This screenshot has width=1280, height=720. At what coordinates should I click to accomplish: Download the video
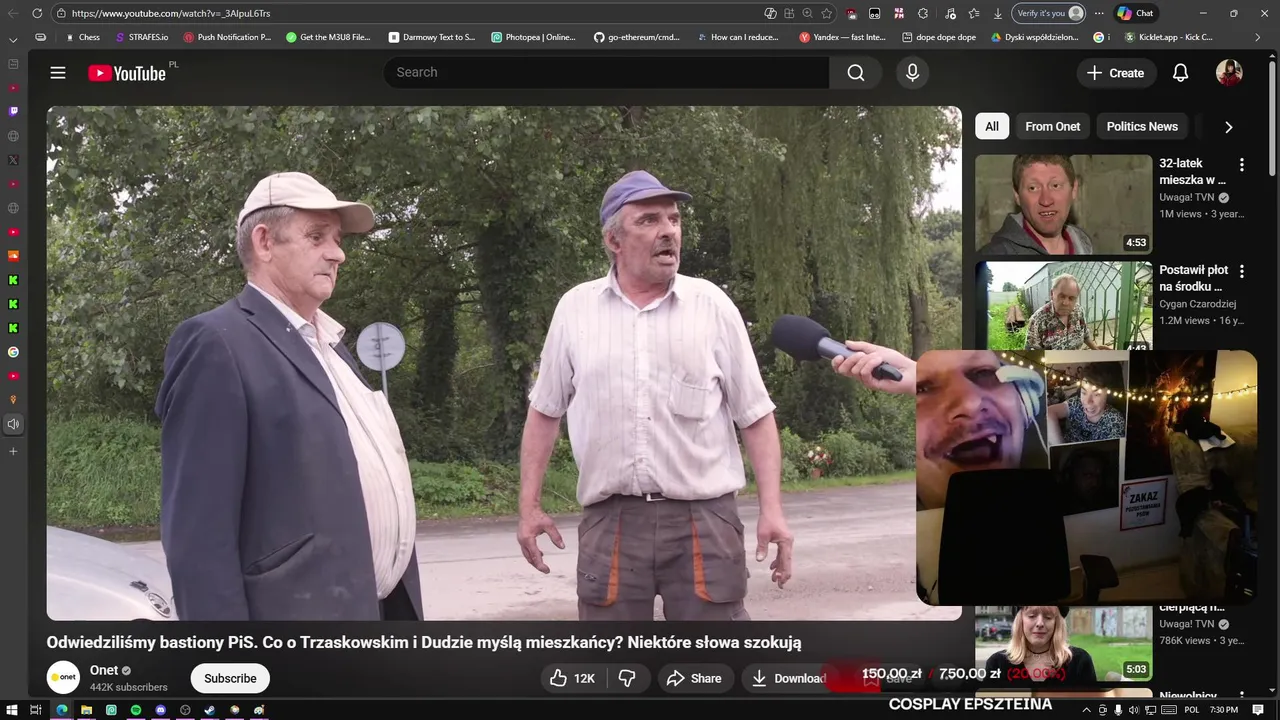789,678
